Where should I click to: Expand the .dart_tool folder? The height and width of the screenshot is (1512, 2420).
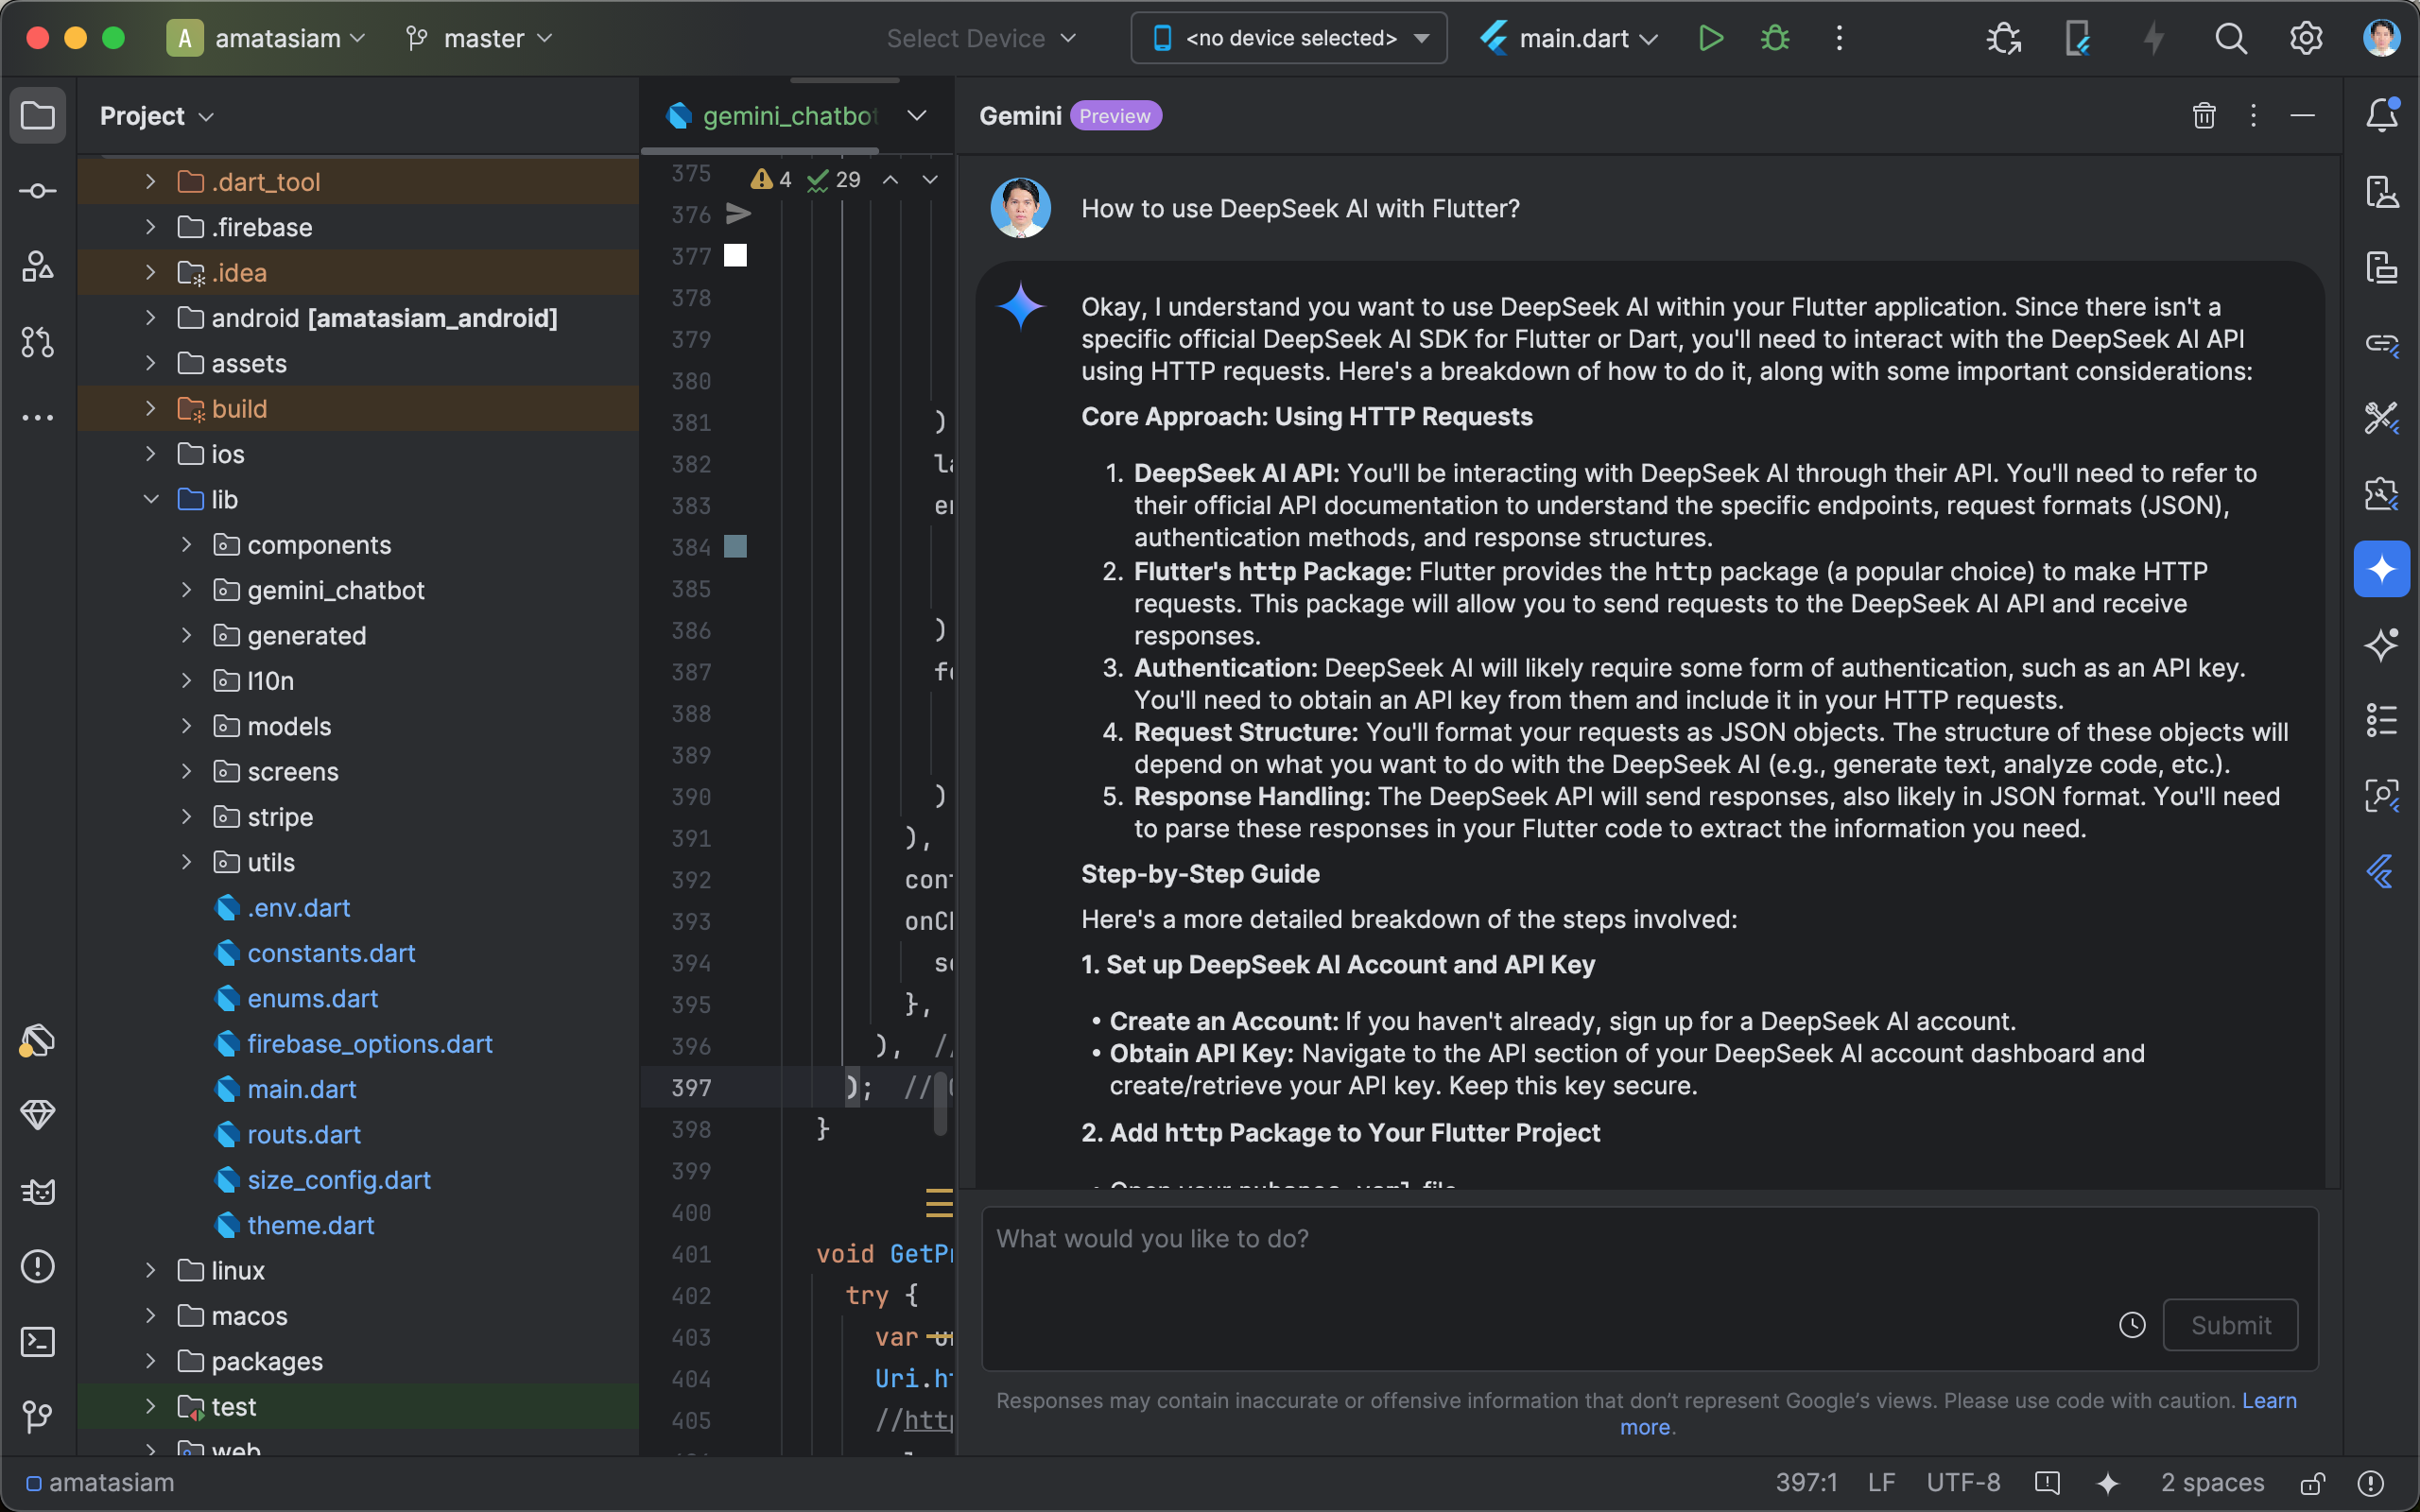click(x=150, y=181)
